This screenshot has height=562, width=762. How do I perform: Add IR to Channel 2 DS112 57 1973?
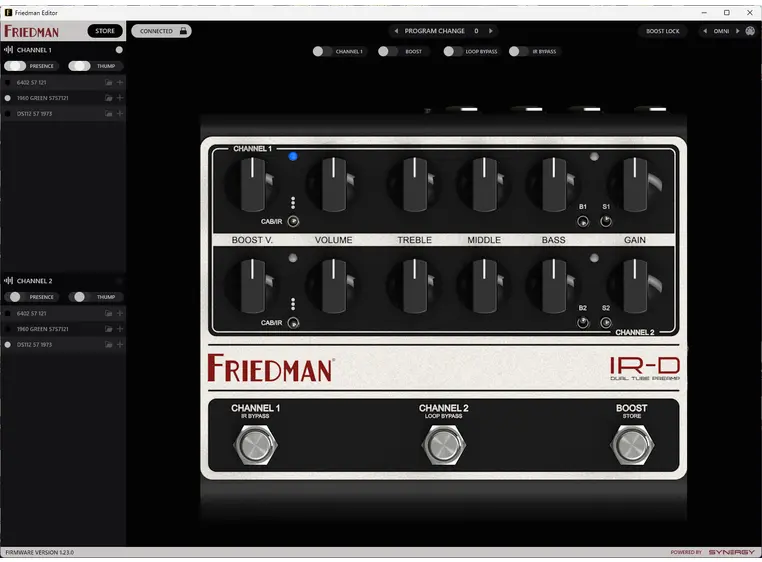[x=120, y=345]
